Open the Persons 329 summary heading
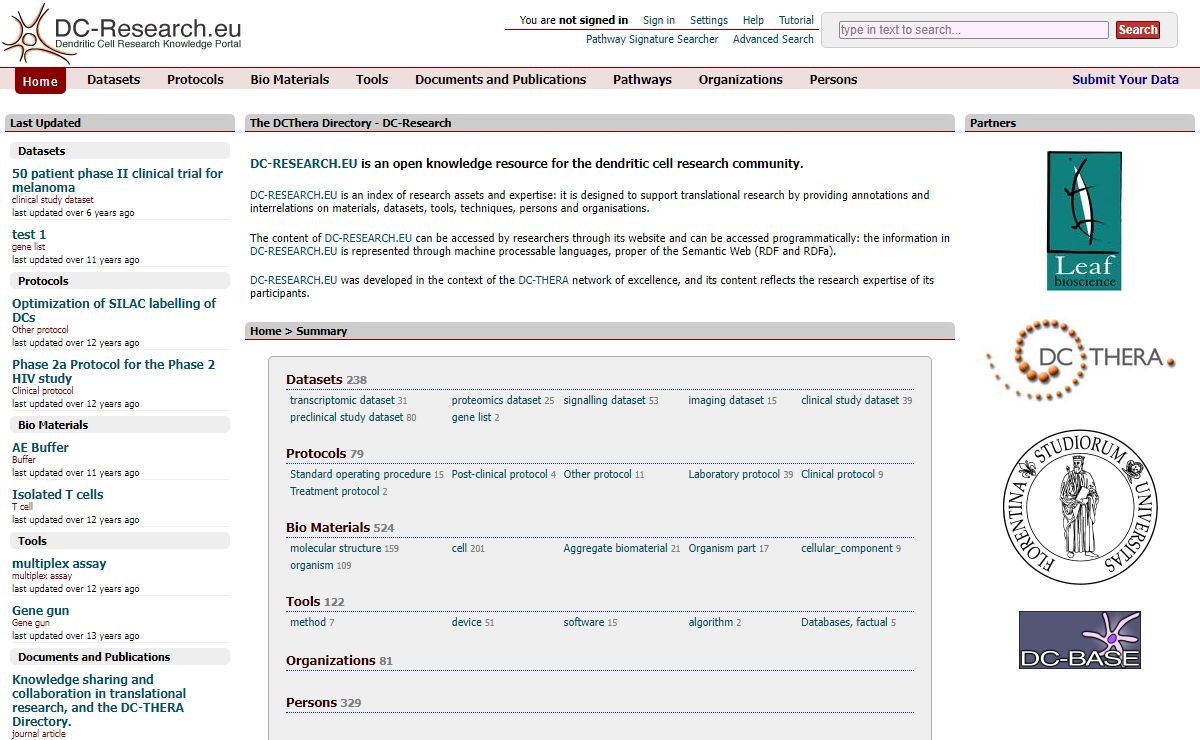 tap(323, 702)
